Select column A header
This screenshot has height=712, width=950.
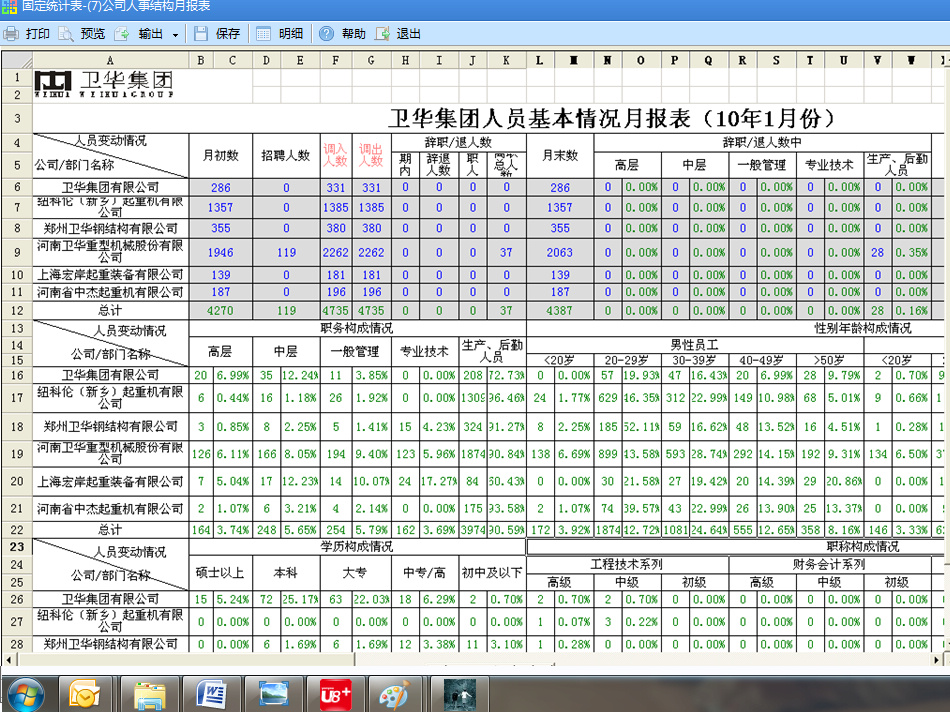[110, 60]
